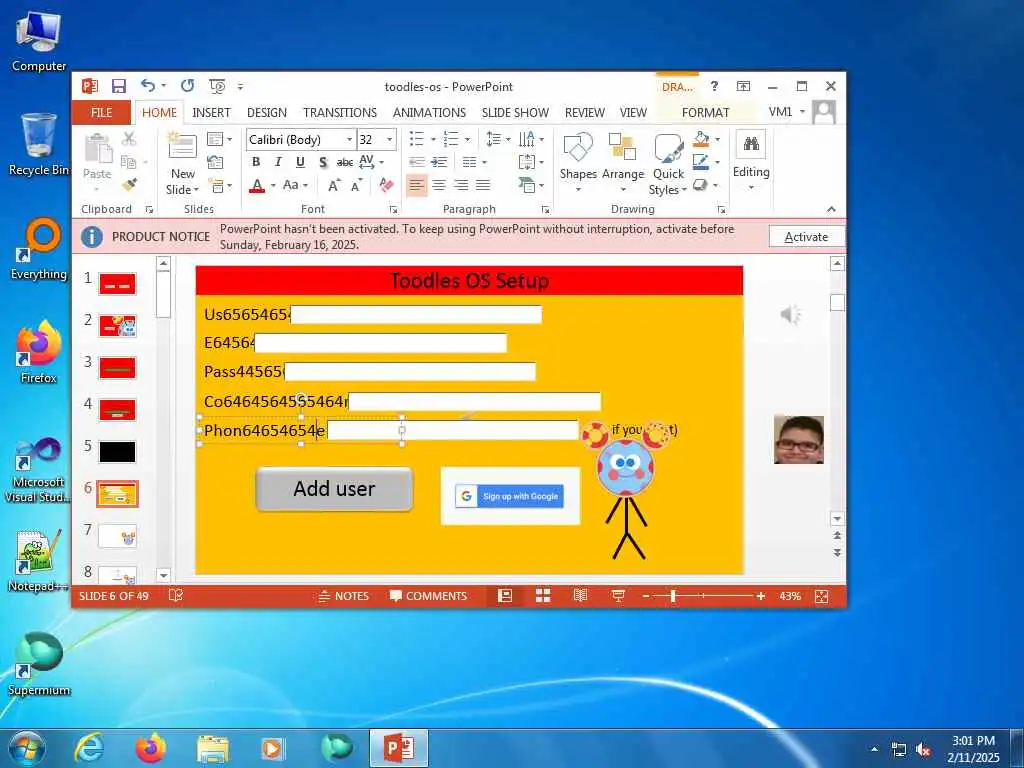Screen dimensions: 1024x768
Task: Toggle Underline formatting
Action: tap(300, 162)
